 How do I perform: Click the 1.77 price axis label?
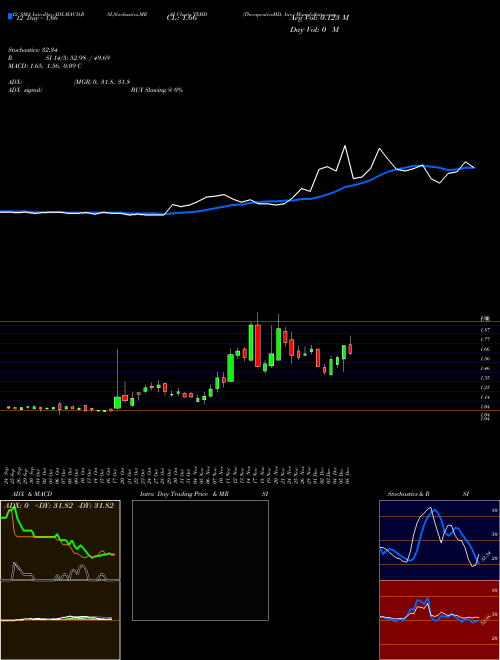(484, 339)
